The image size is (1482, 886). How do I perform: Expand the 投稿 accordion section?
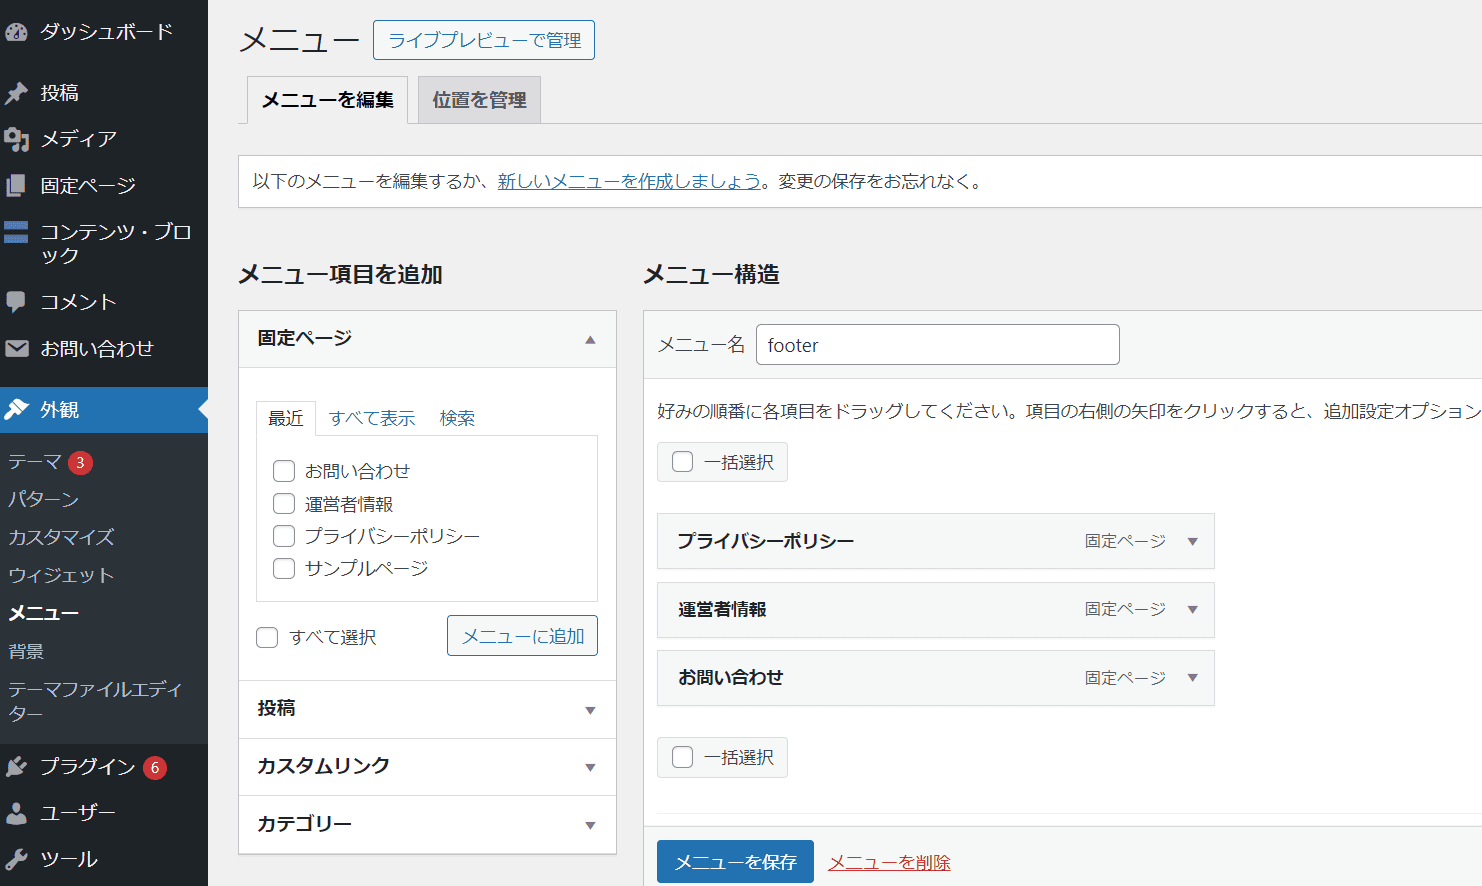[427, 709]
